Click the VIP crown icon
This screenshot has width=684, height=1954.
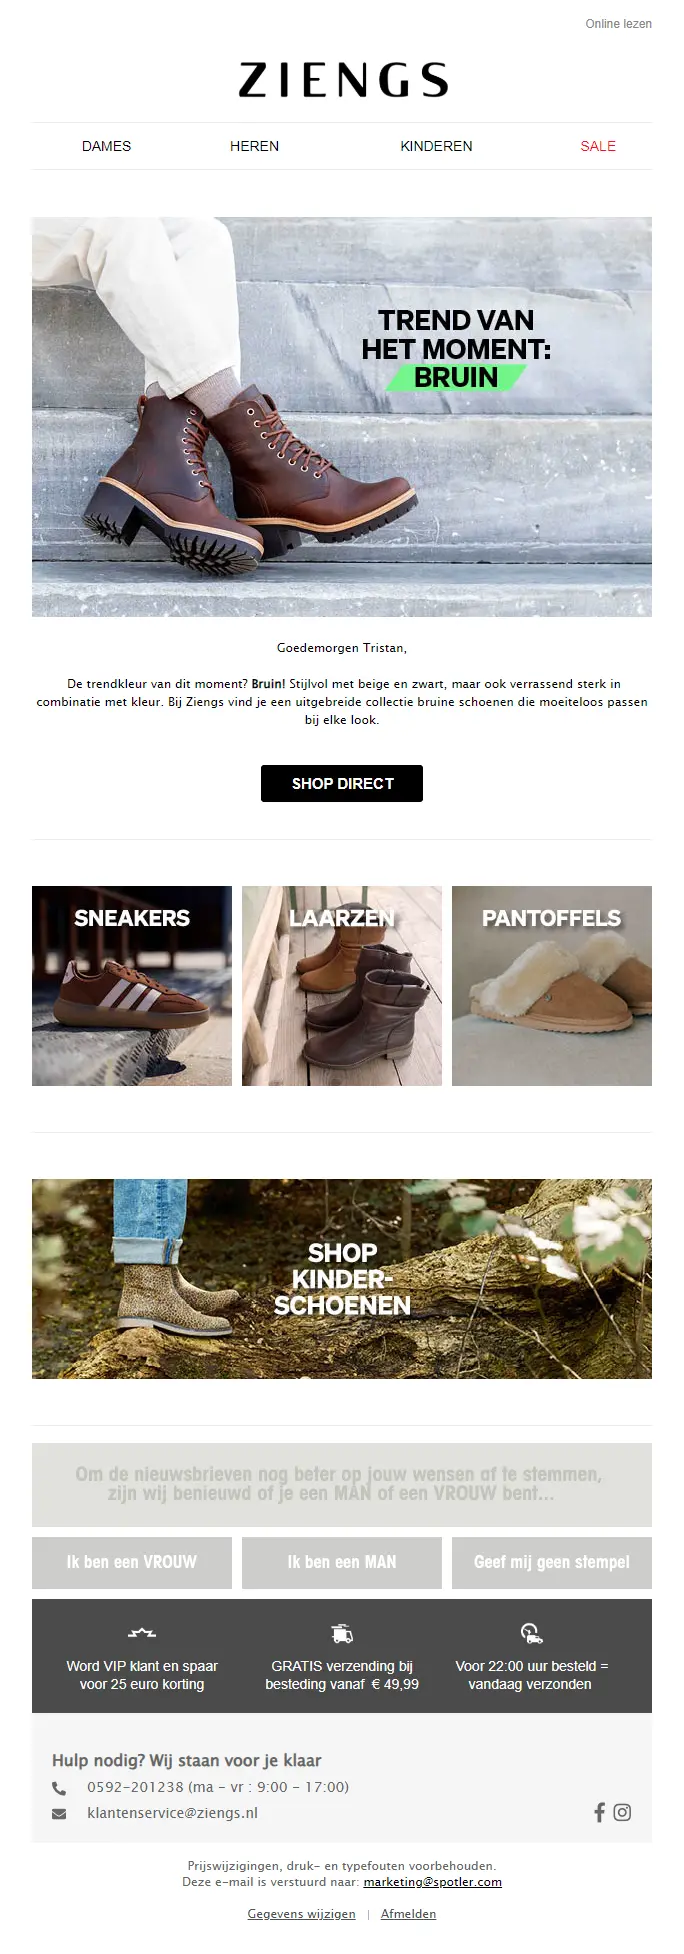[x=142, y=1634]
